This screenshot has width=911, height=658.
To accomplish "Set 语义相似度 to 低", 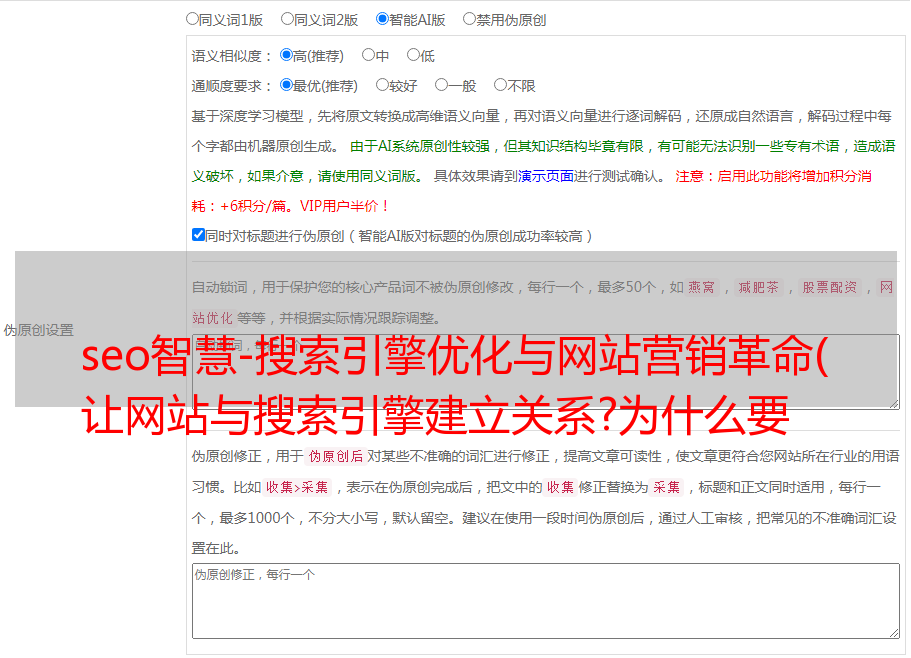I will [413, 55].
